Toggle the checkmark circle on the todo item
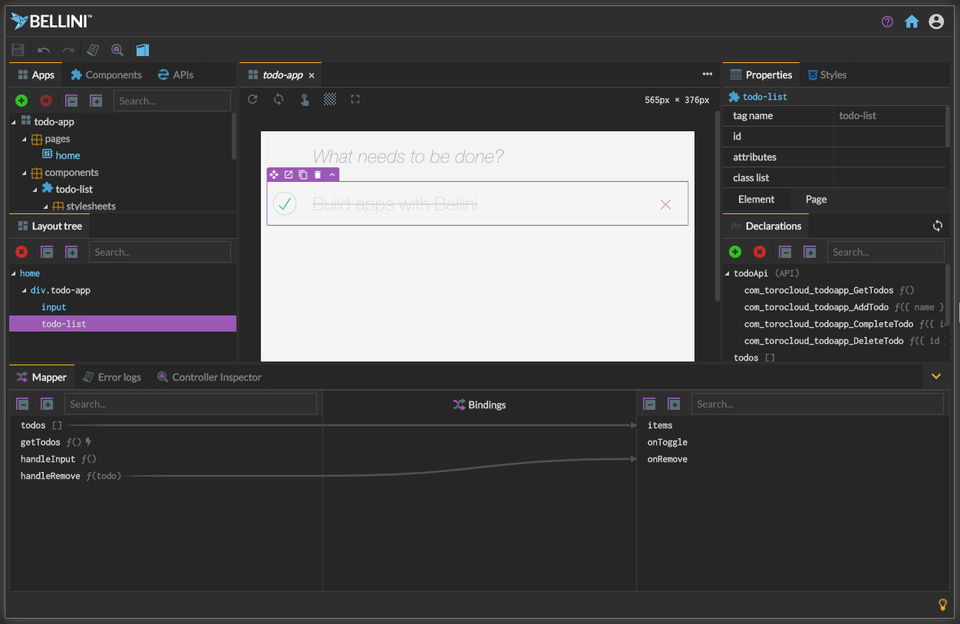 pyautogui.click(x=285, y=204)
